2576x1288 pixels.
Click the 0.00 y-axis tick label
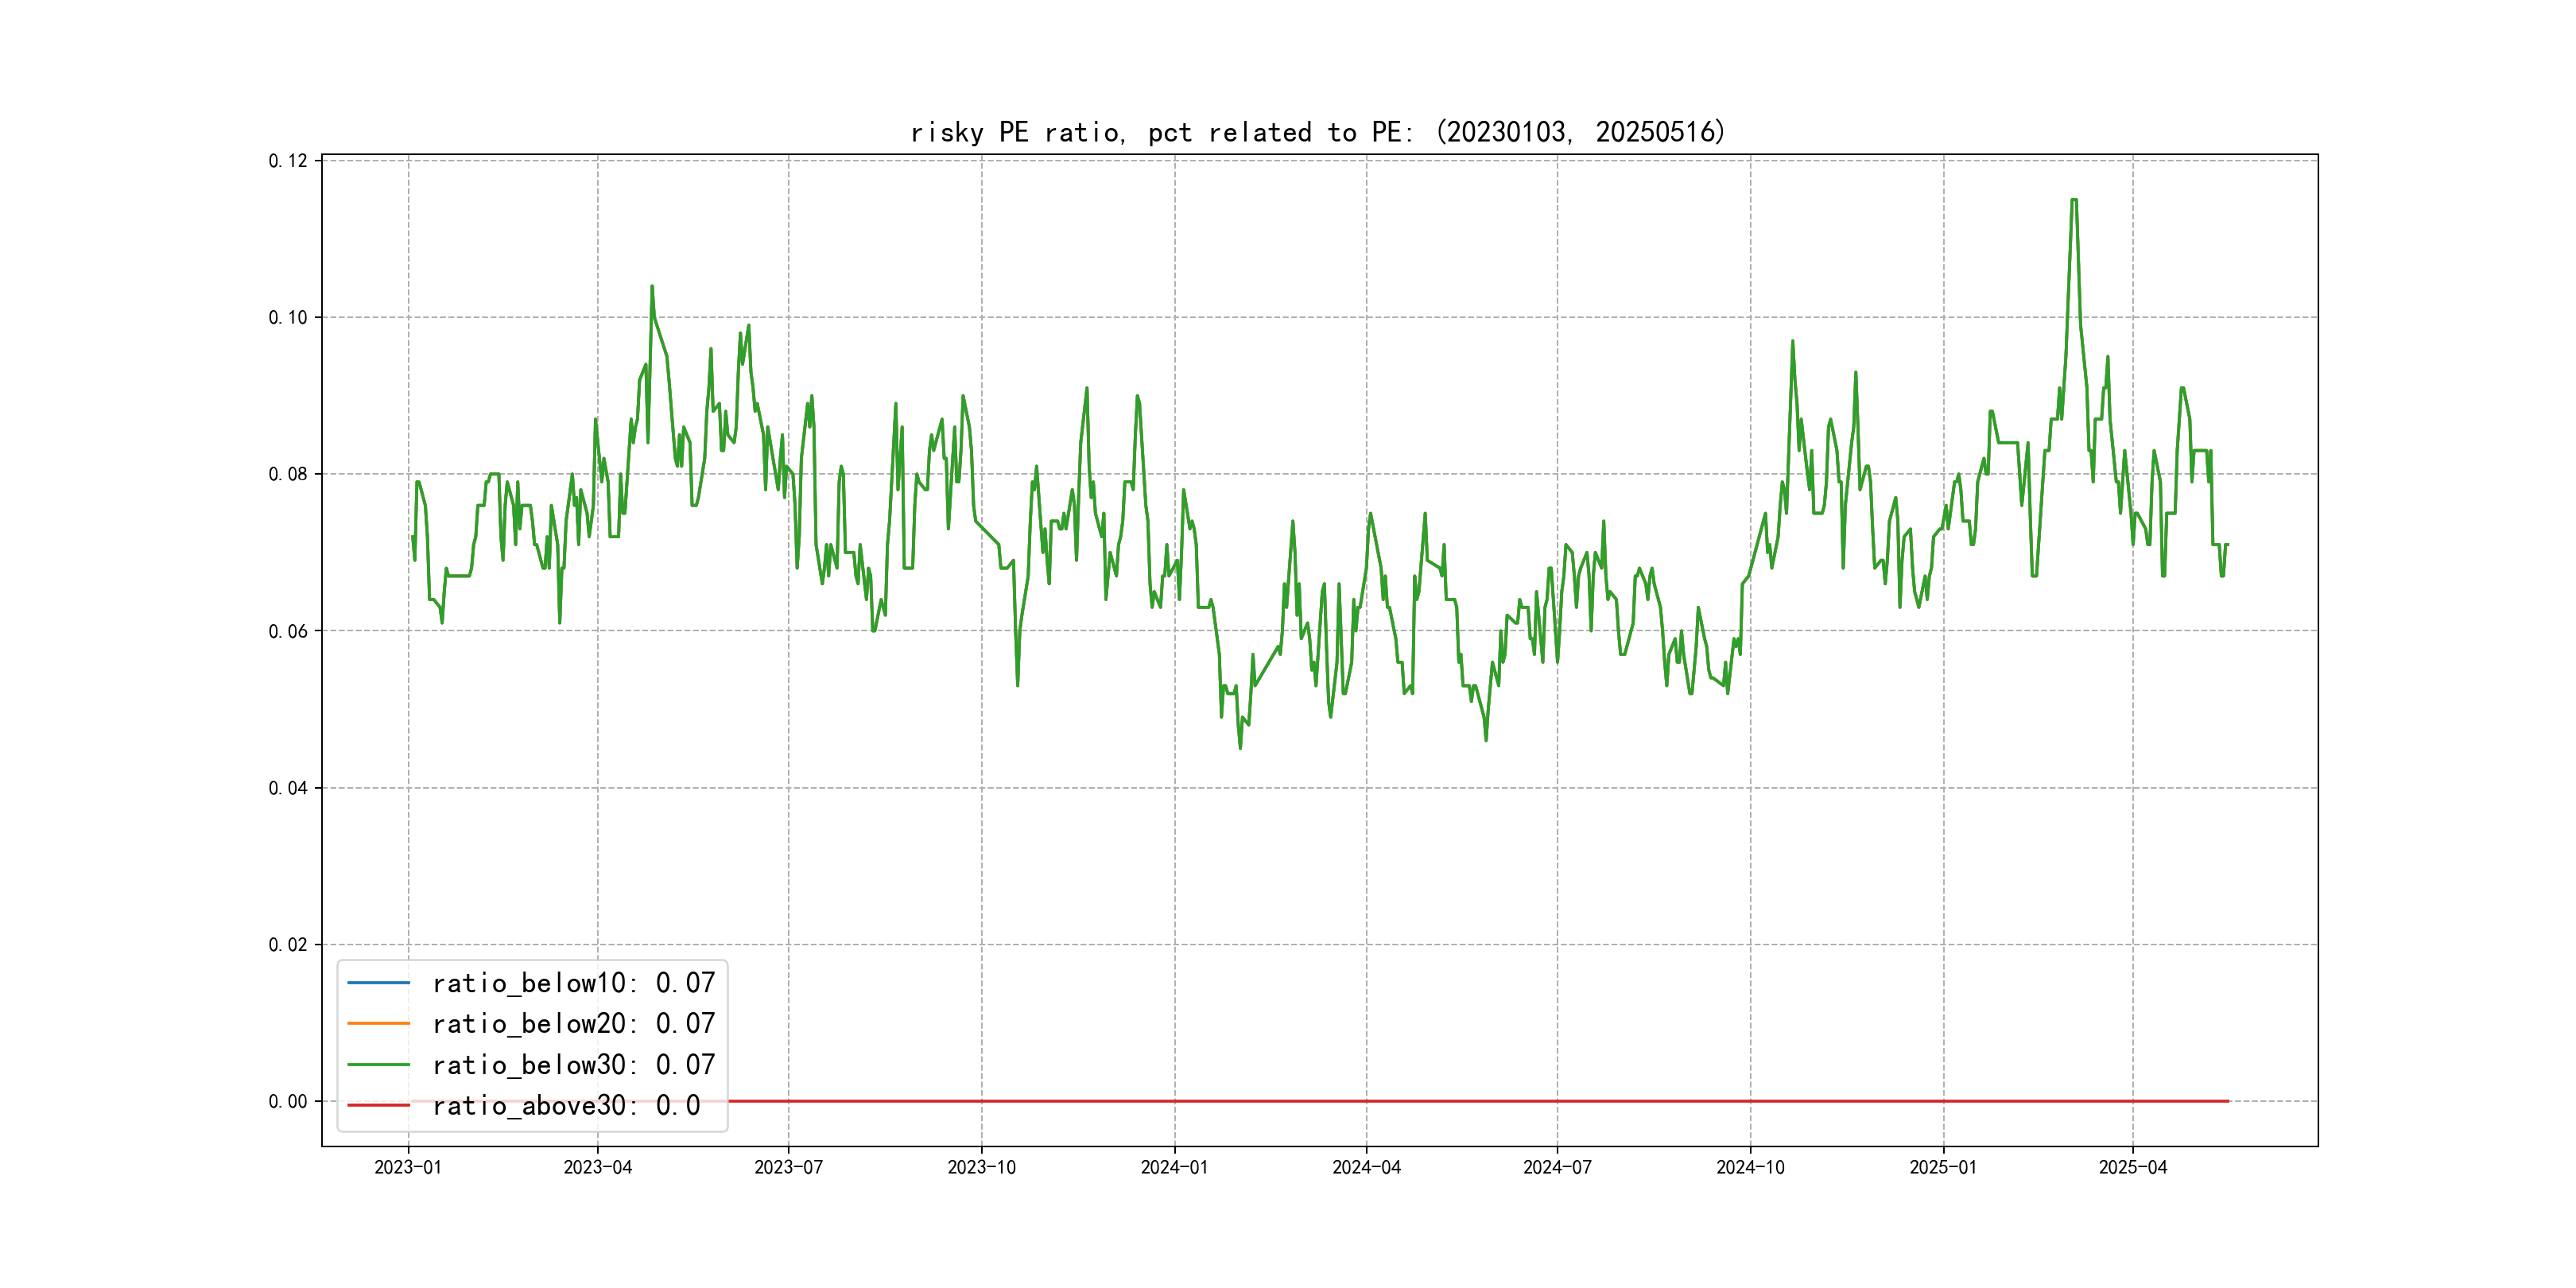[x=288, y=1102]
